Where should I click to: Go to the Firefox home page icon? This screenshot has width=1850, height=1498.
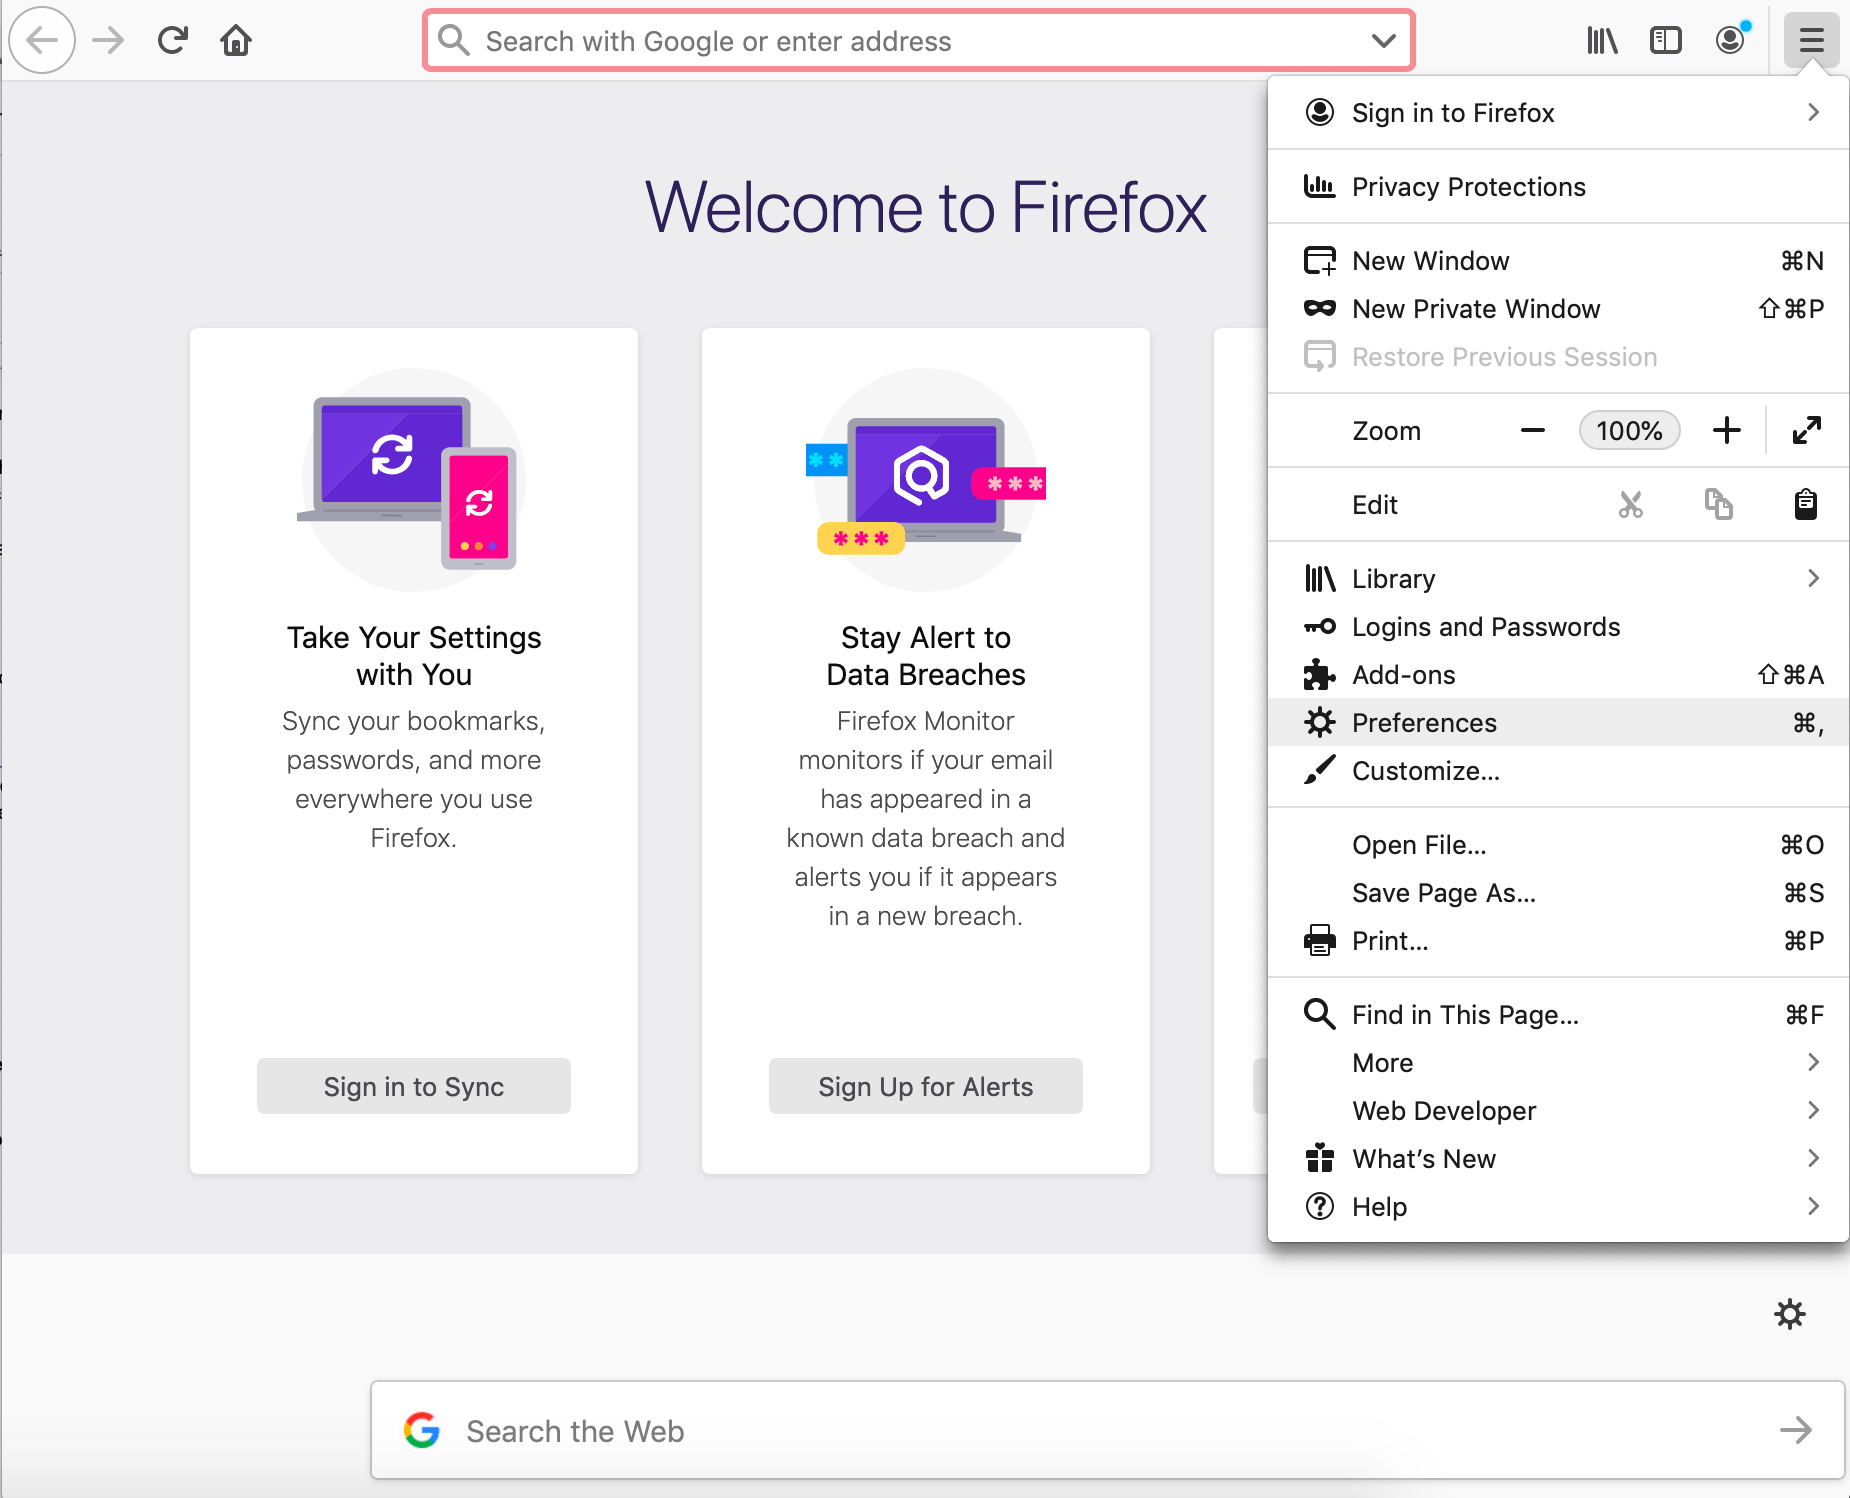click(236, 40)
